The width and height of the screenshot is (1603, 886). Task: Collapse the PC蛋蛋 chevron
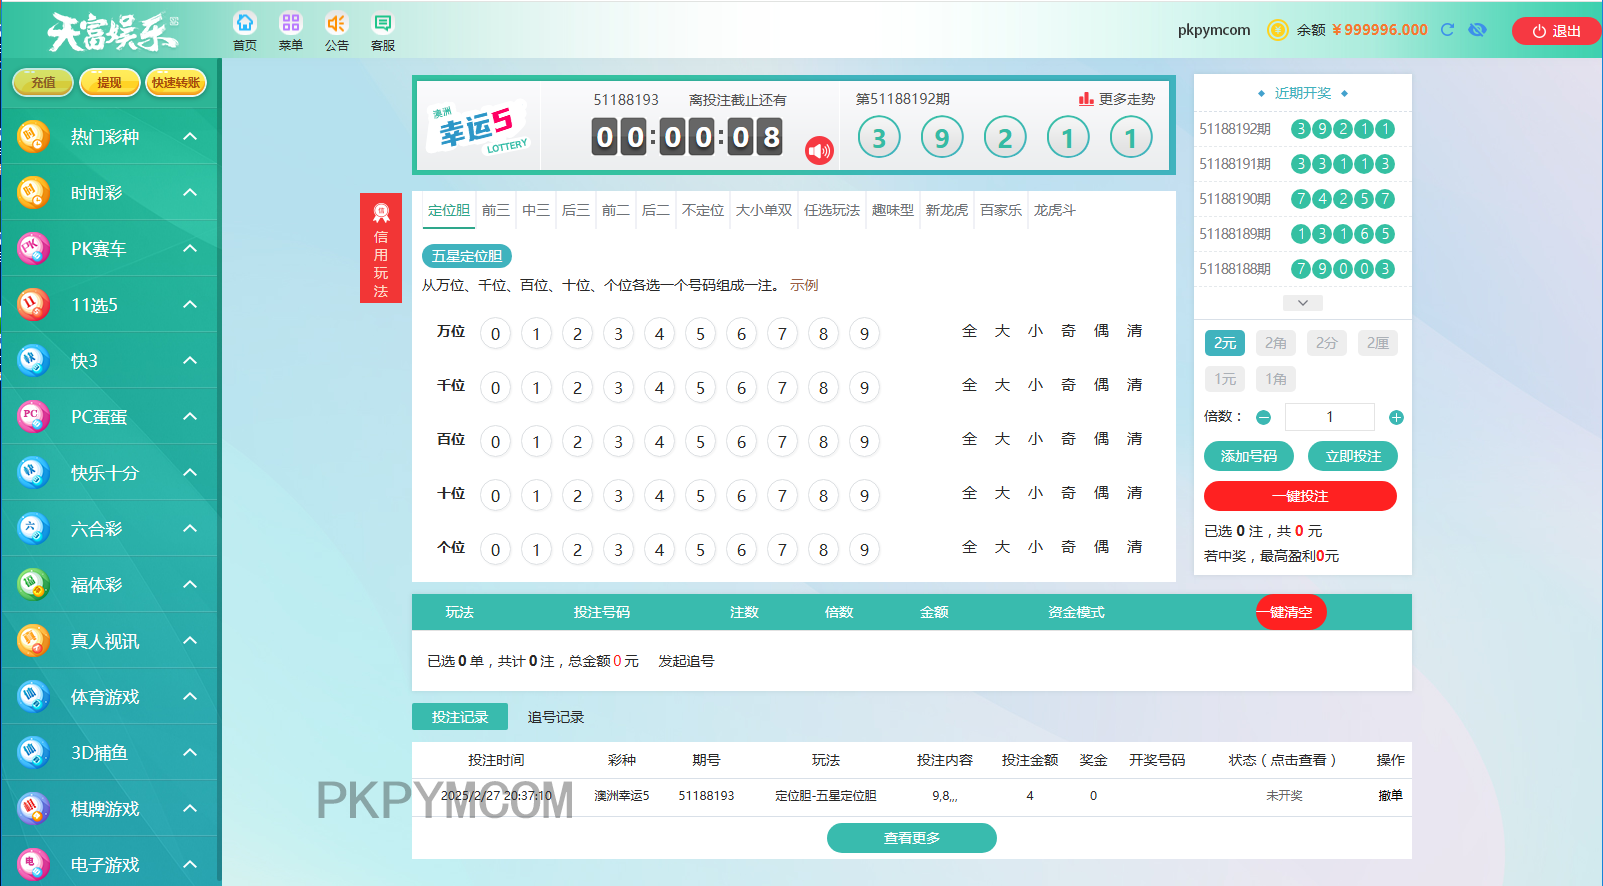[190, 416]
